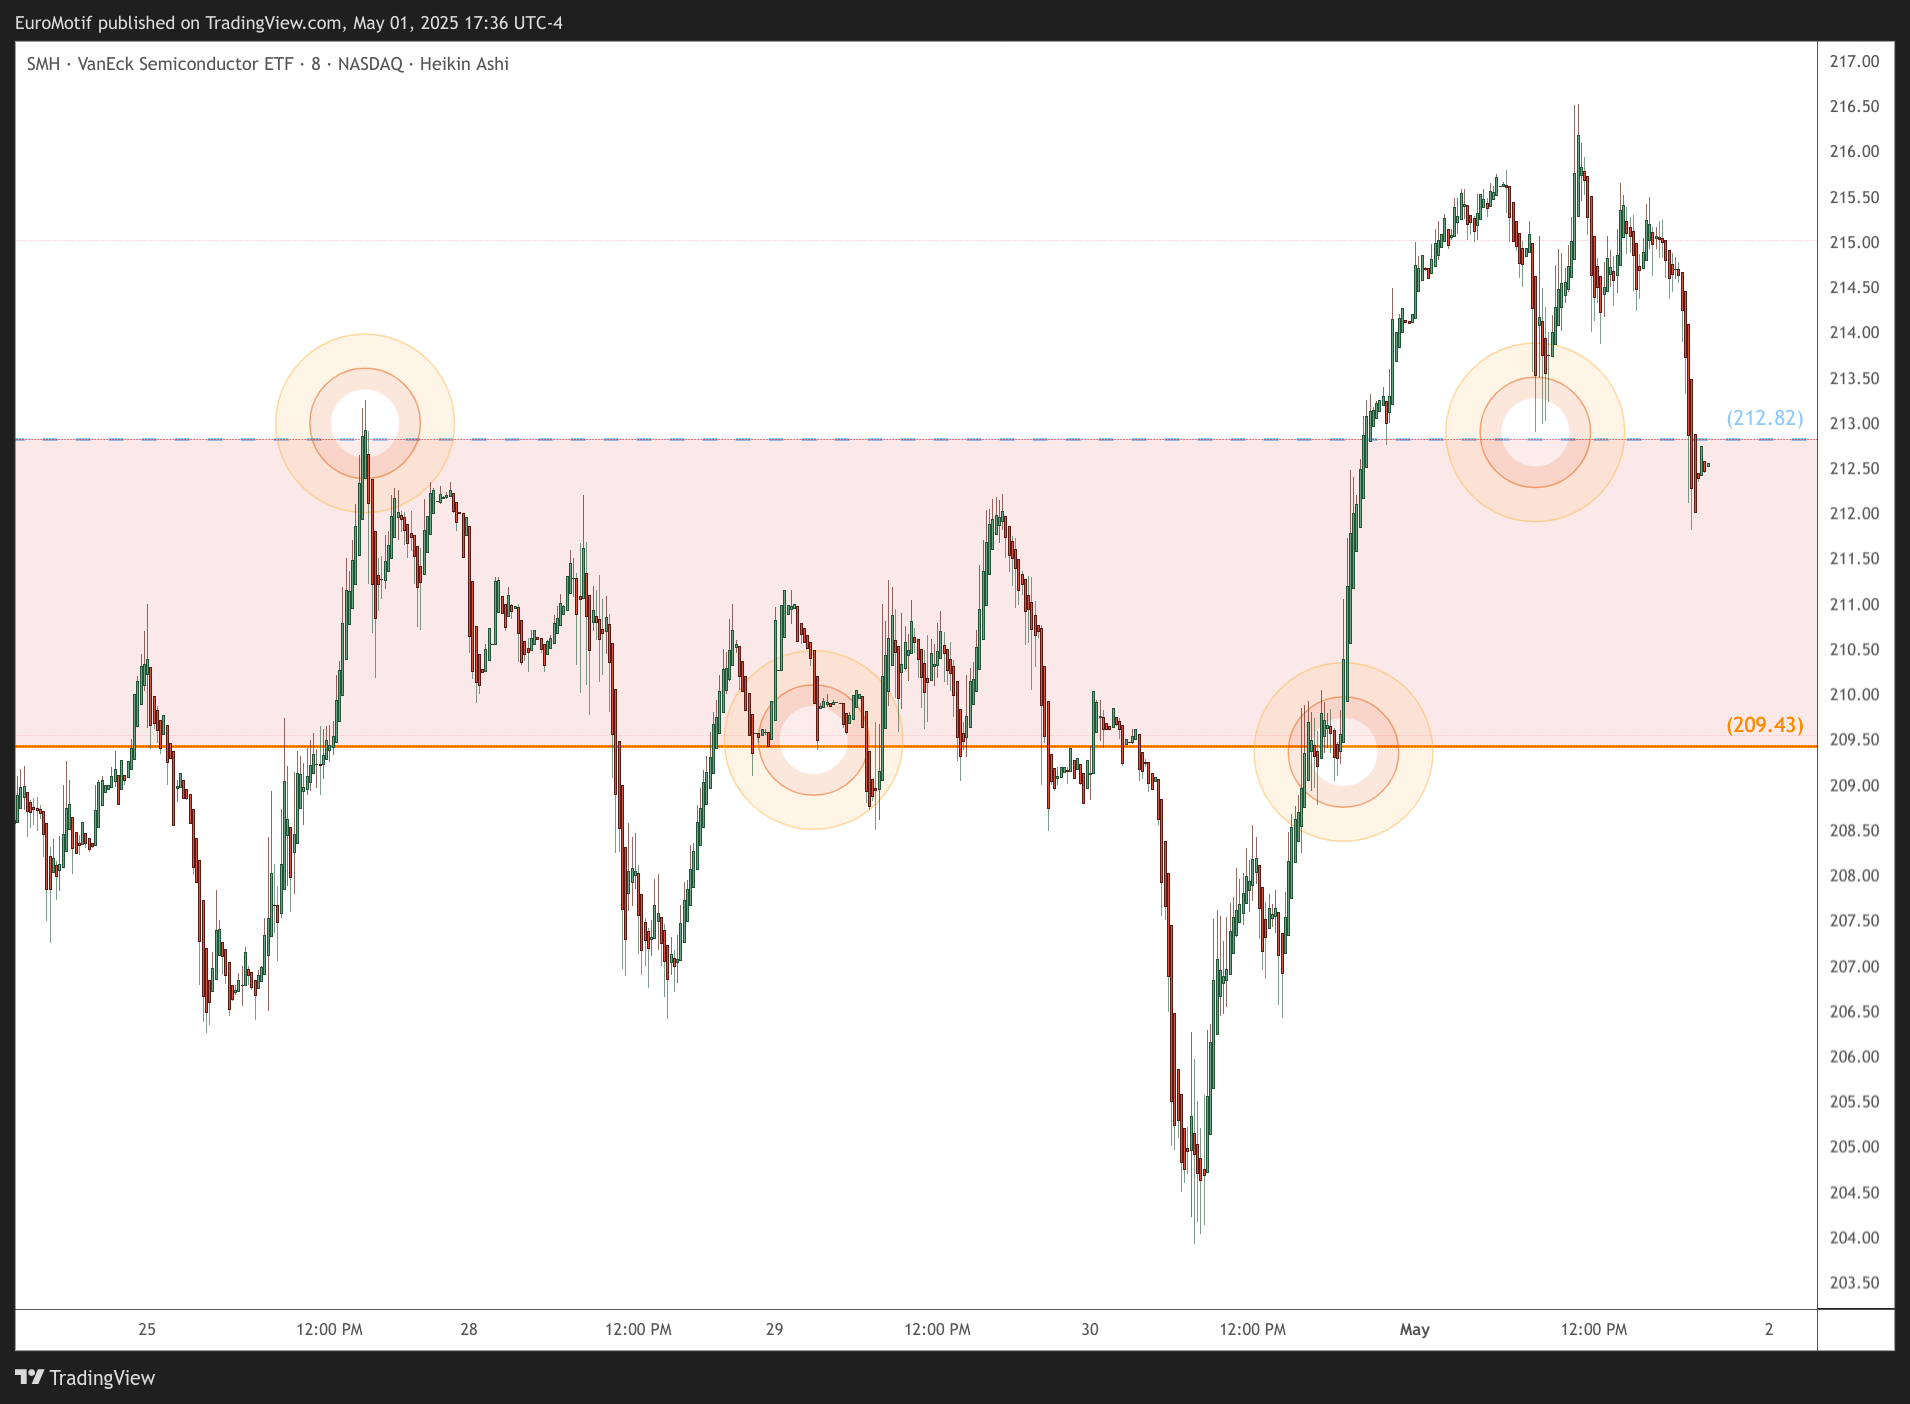The image size is (1910, 1404).
Task: Click the SMH VanEck Semiconductor ETF chart title
Action: (x=267, y=64)
